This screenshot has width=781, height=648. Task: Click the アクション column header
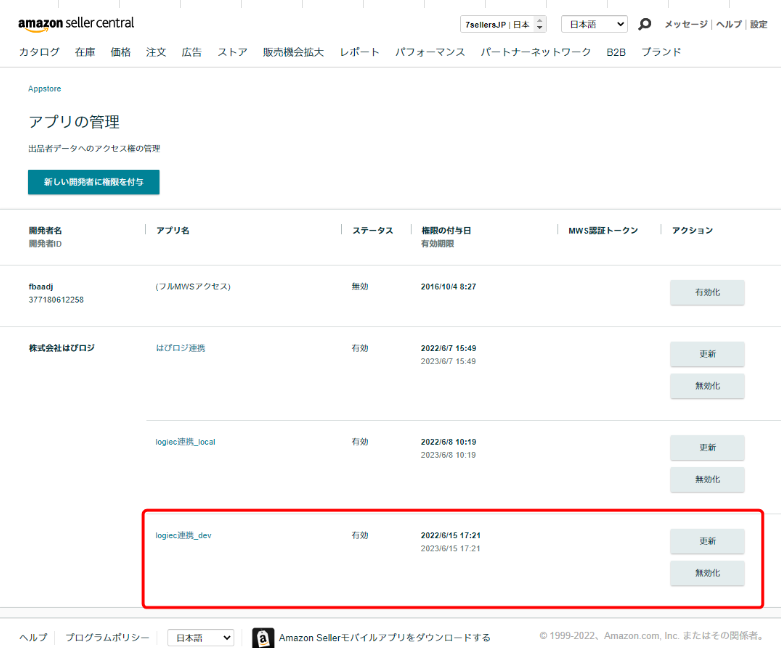[692, 230]
